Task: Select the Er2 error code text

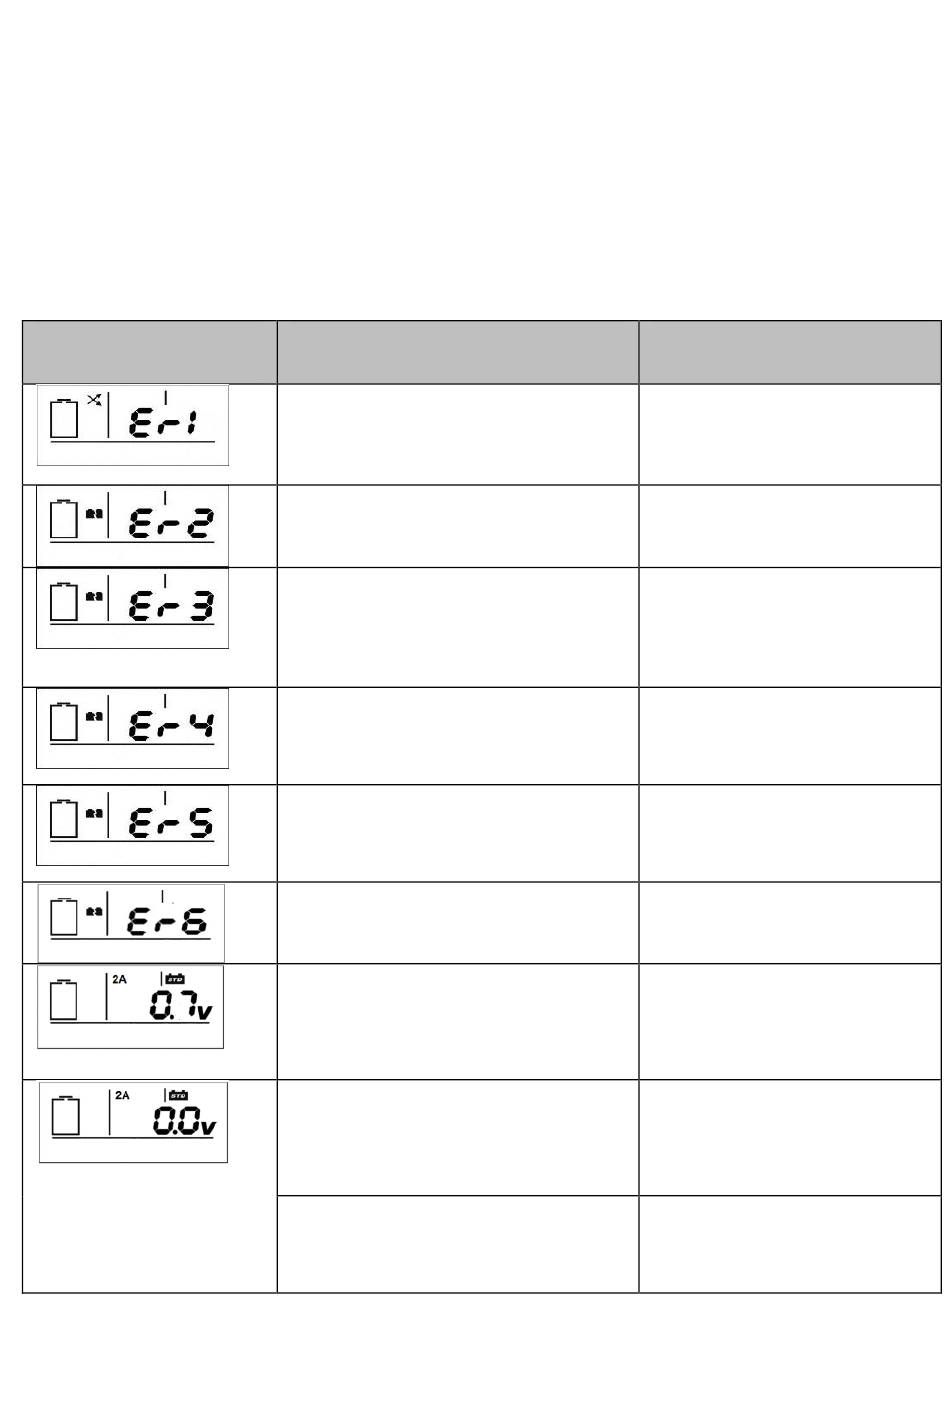Action: click(172, 524)
